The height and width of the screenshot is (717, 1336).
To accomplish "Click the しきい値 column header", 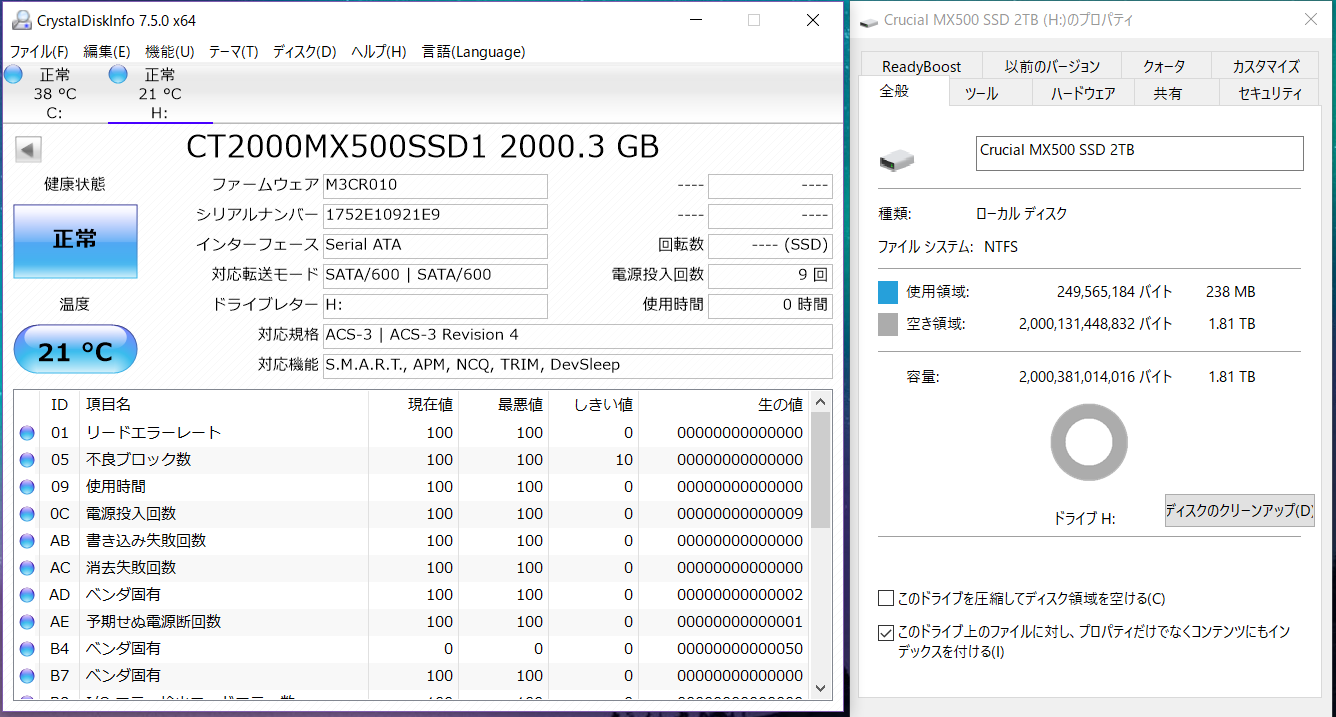I will click(593, 404).
